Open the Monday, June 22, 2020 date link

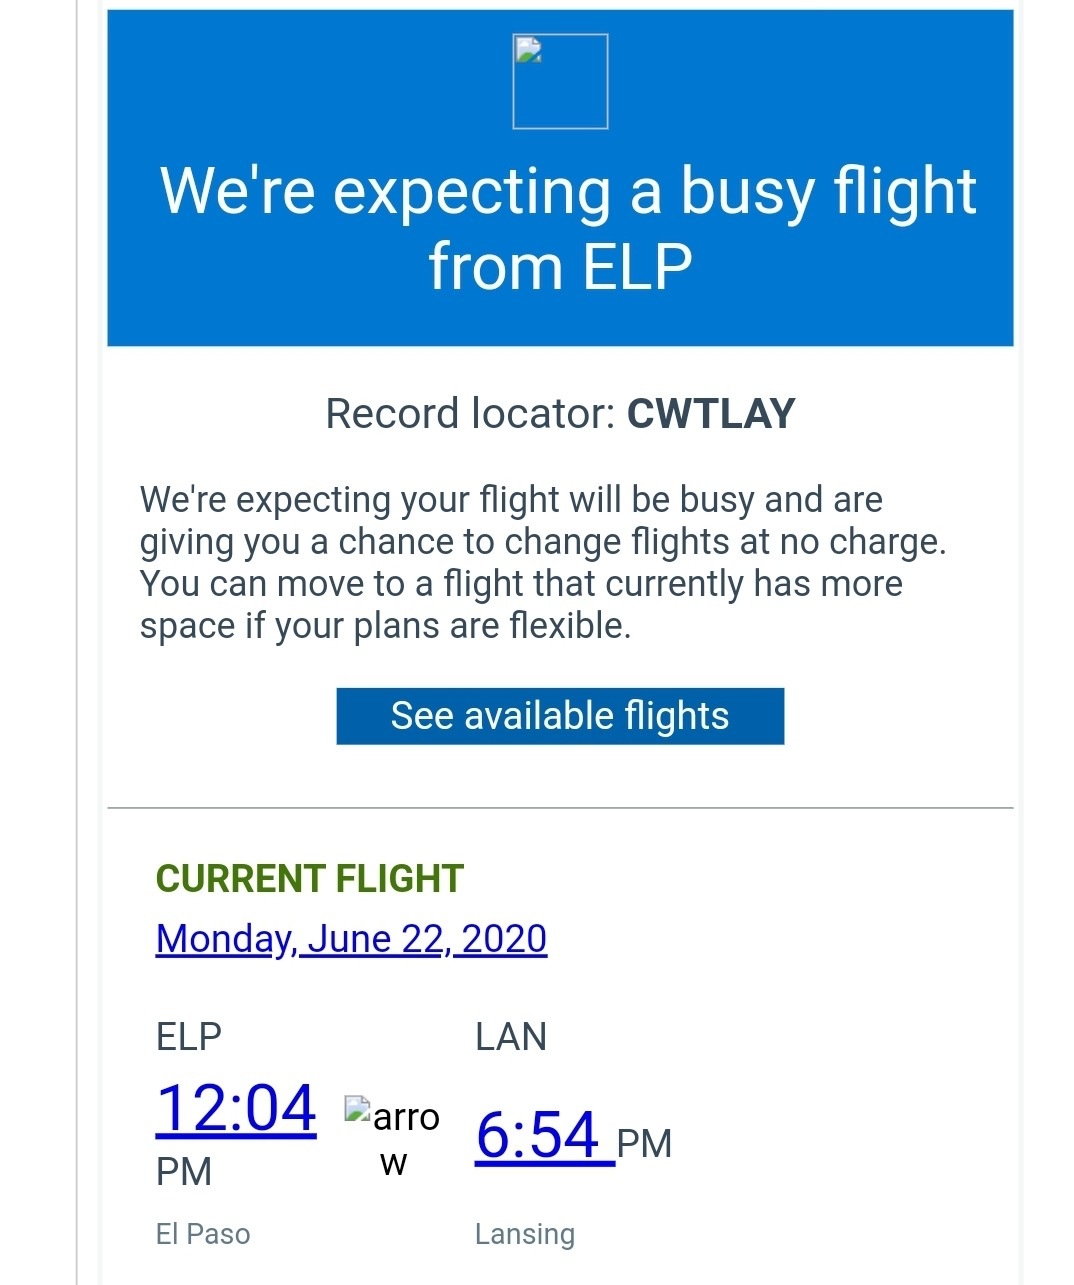[x=351, y=939]
